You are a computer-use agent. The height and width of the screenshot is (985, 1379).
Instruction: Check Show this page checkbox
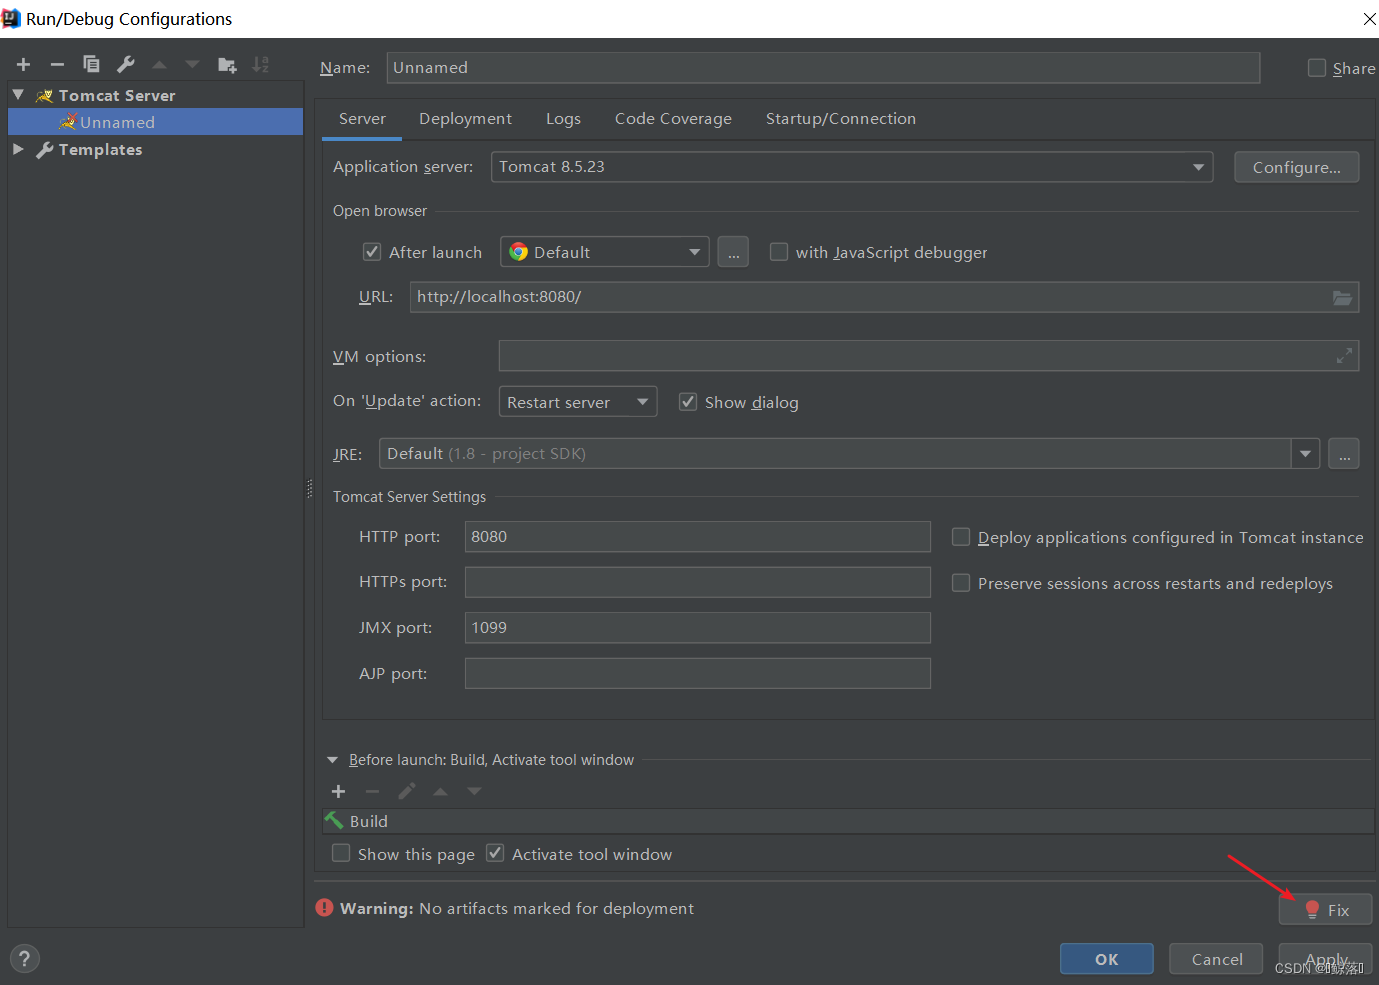click(341, 853)
